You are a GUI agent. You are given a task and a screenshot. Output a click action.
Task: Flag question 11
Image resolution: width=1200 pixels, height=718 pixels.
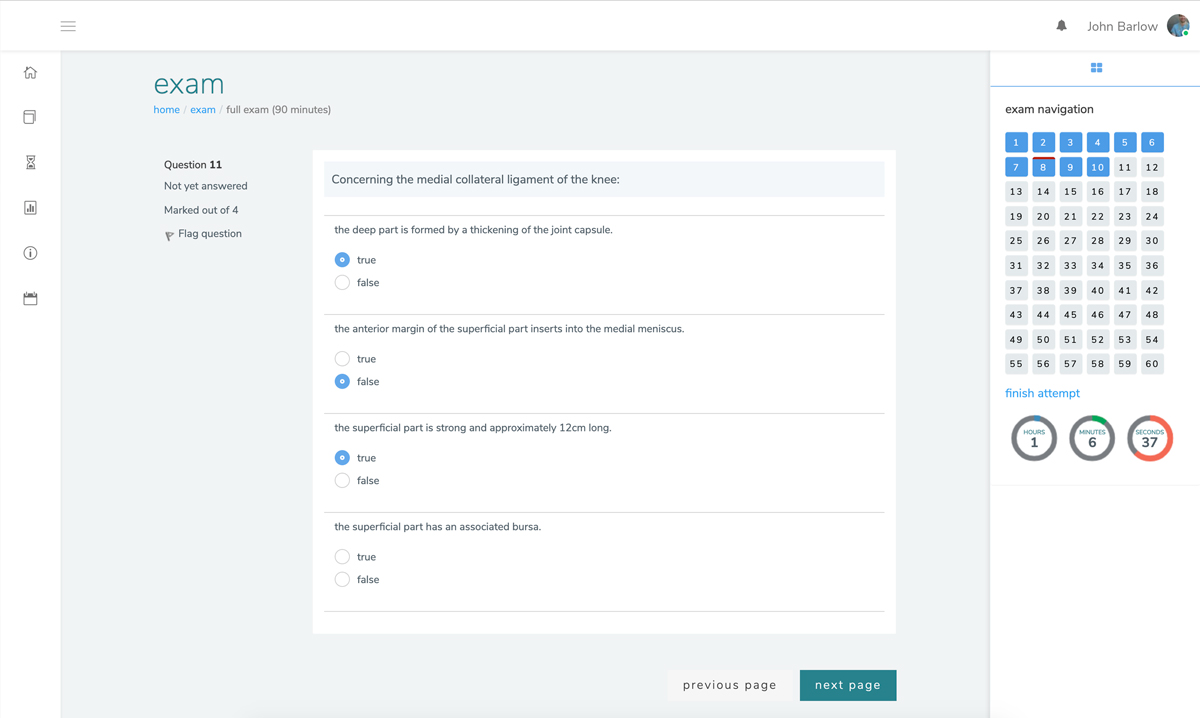point(203,234)
